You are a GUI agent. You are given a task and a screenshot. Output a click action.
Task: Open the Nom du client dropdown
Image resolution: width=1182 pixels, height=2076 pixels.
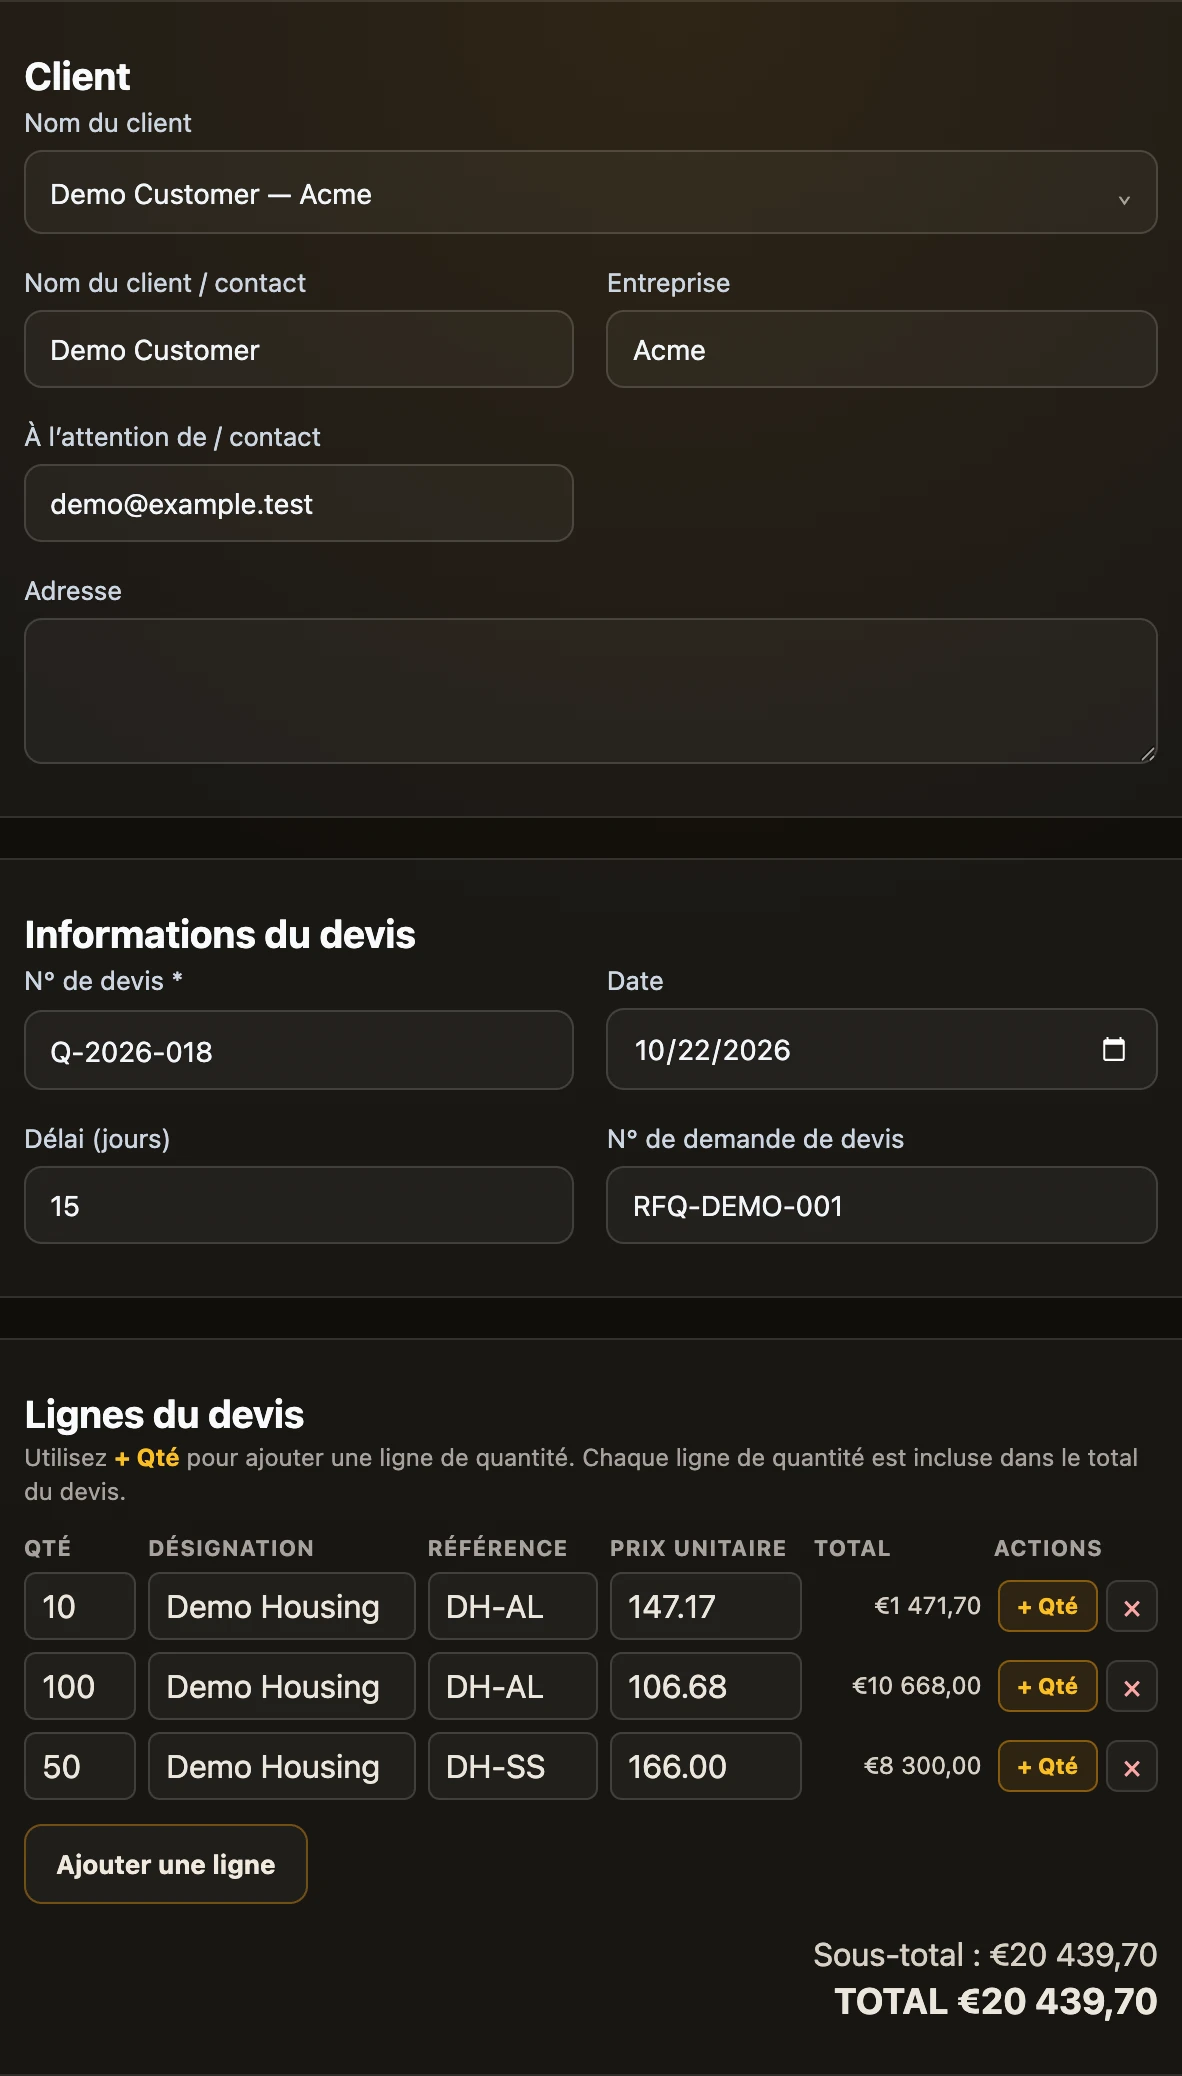tap(590, 192)
